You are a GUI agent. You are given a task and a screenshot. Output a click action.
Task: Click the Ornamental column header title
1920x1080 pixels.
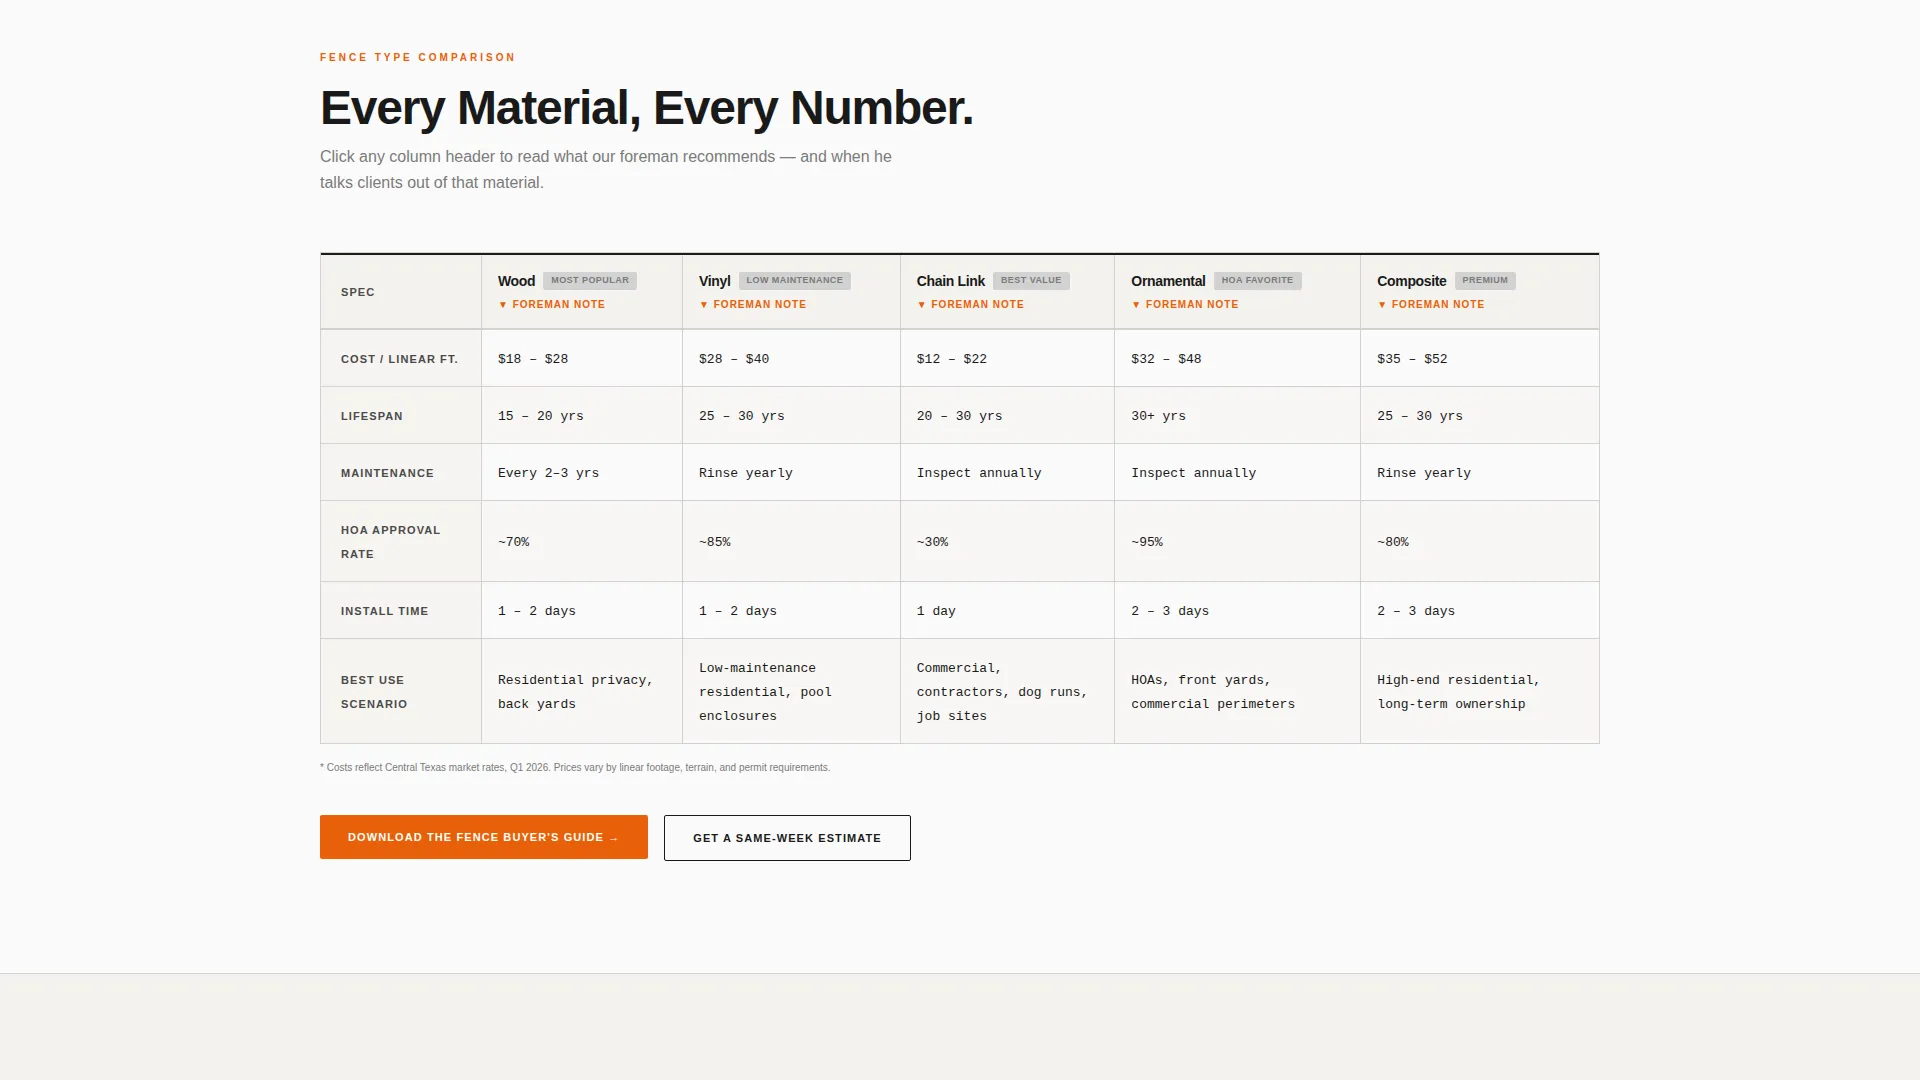tap(1168, 281)
